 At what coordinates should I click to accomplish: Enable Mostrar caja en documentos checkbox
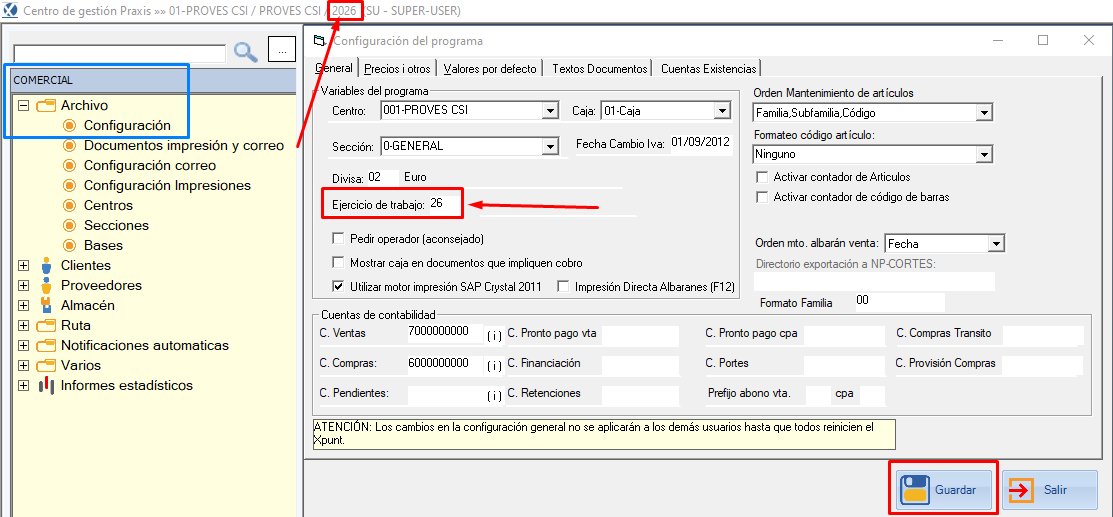click(338, 263)
